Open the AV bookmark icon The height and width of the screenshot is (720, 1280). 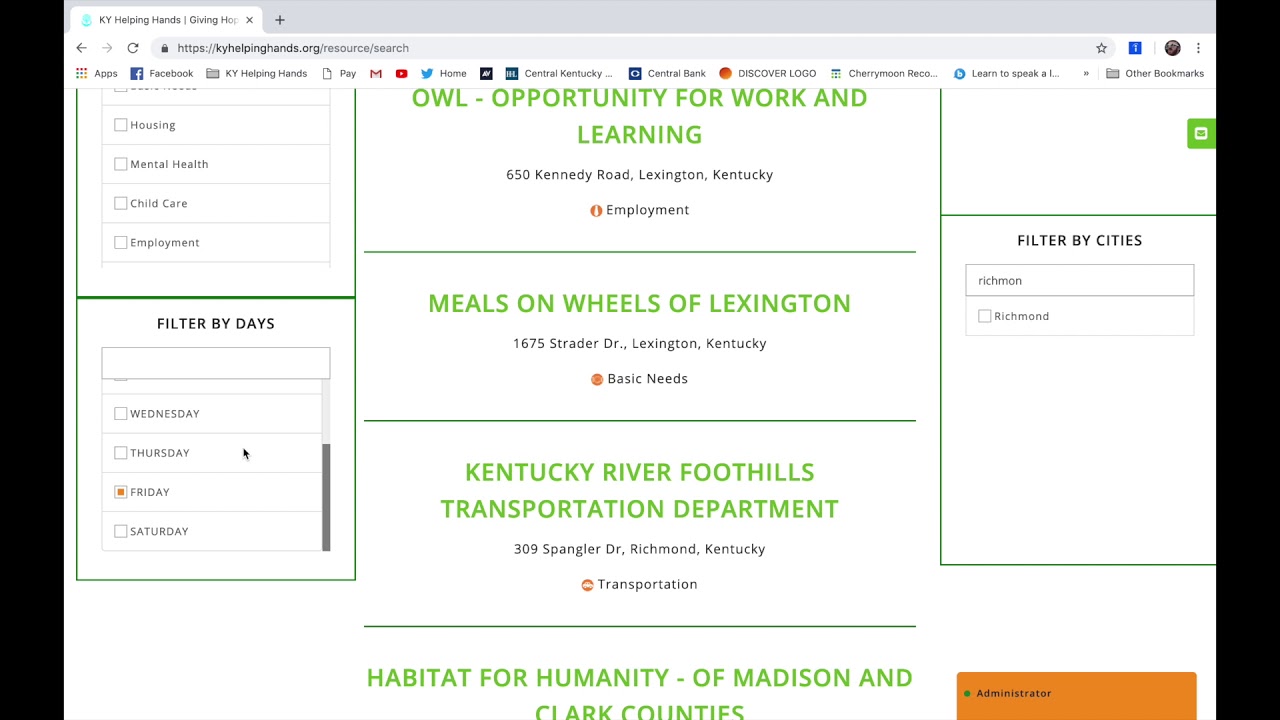pos(486,73)
